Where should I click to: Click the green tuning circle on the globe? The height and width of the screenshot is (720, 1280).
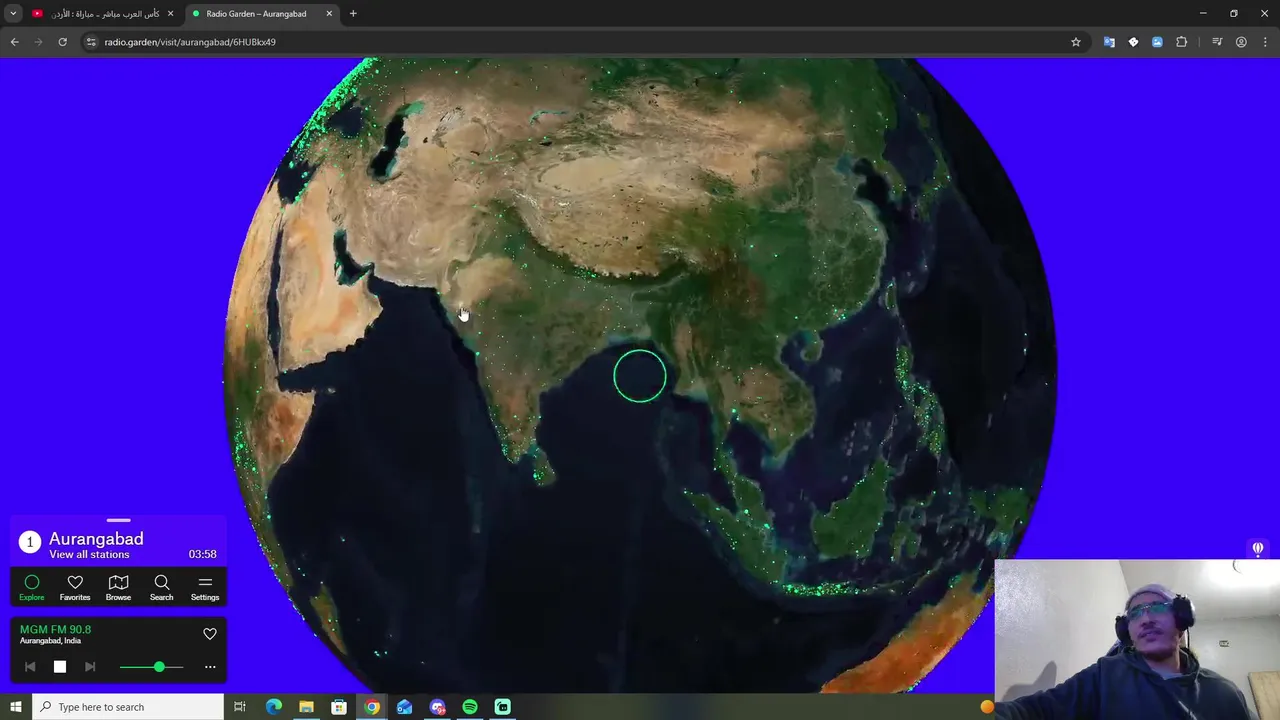click(x=640, y=376)
